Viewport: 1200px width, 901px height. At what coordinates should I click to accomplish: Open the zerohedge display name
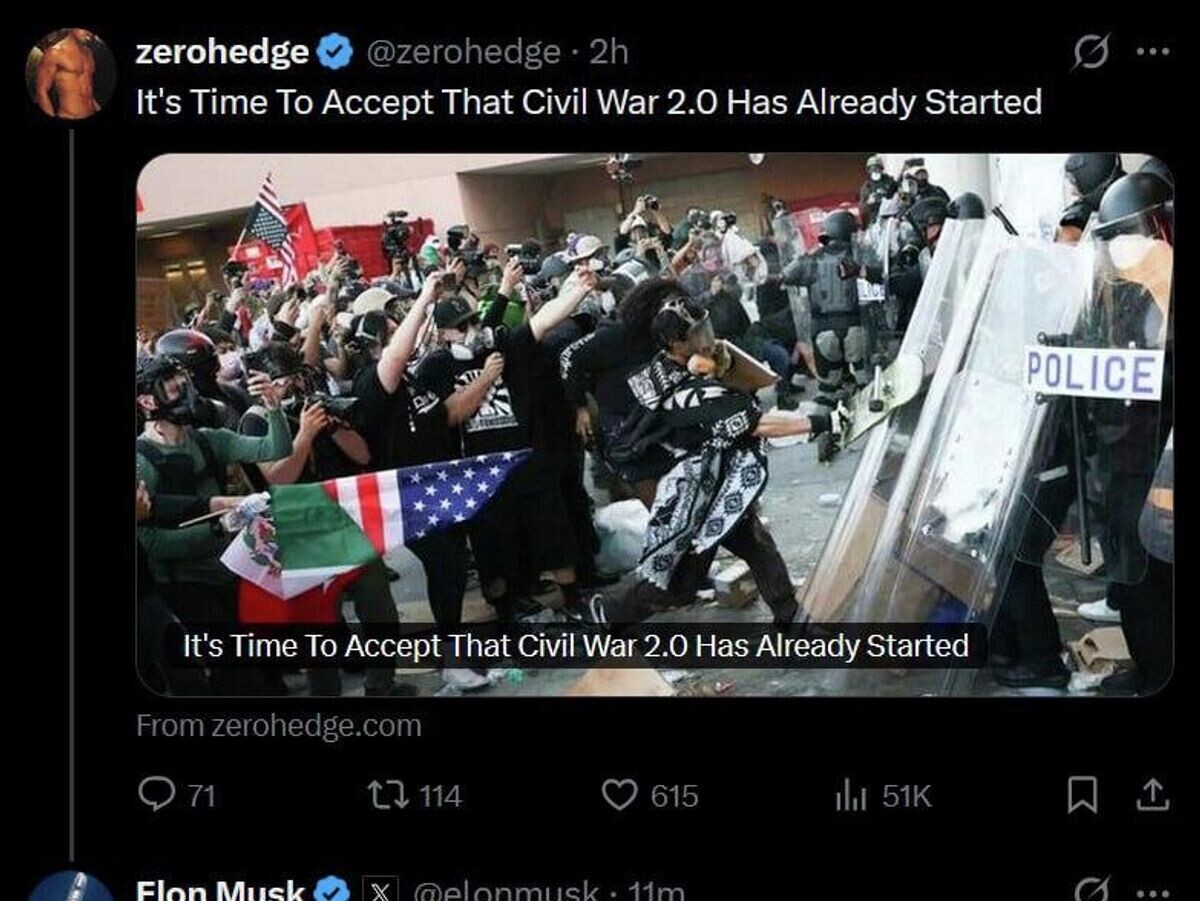[x=222, y=52]
